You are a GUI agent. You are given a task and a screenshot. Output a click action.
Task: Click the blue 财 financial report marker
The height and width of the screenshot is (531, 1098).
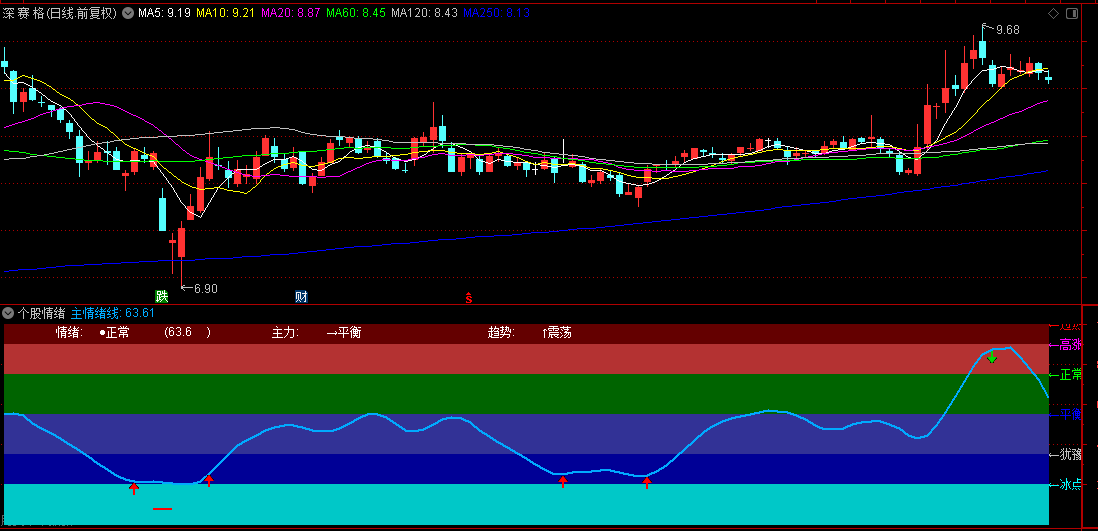301,296
